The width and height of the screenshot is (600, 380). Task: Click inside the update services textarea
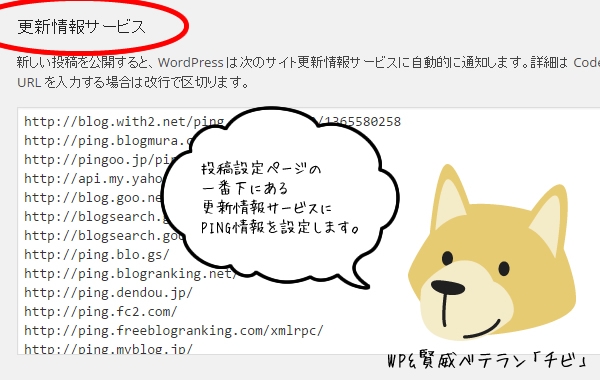(x=308, y=231)
